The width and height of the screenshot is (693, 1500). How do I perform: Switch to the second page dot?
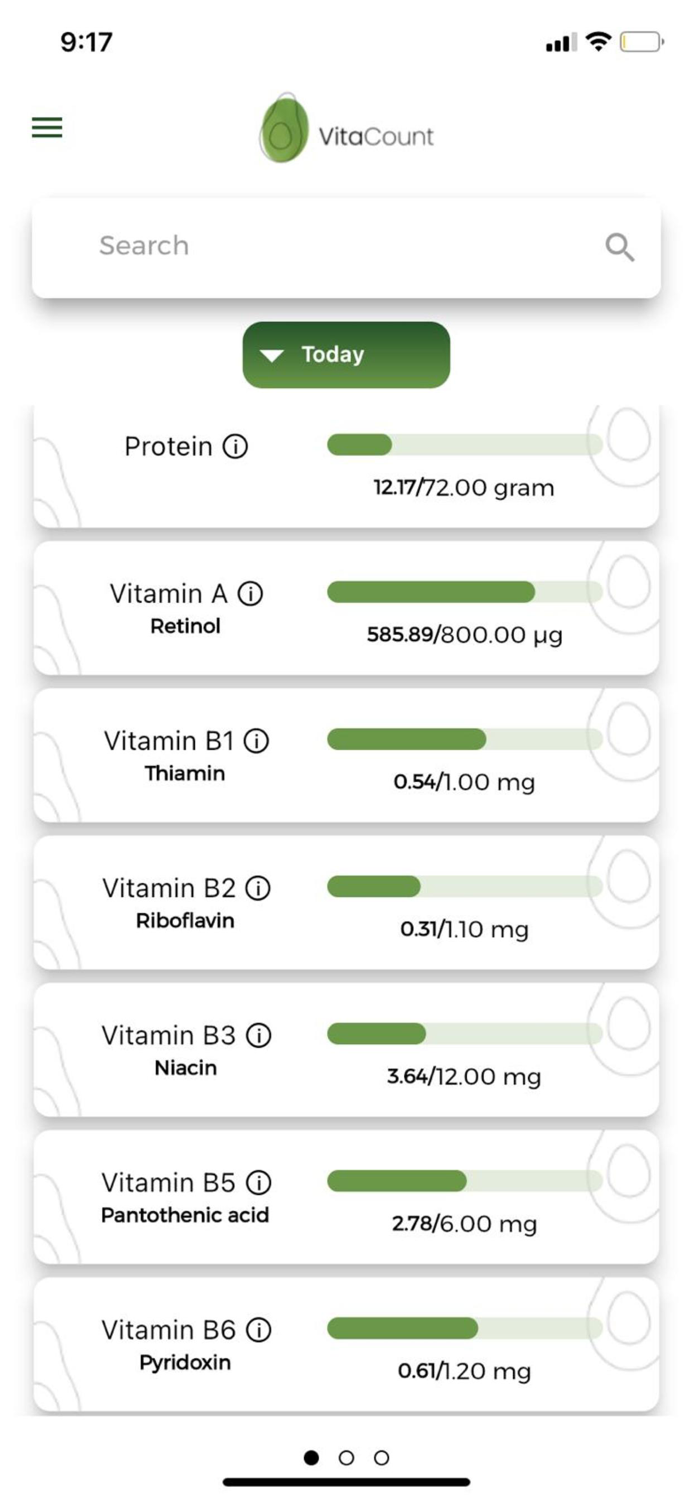click(346, 1458)
